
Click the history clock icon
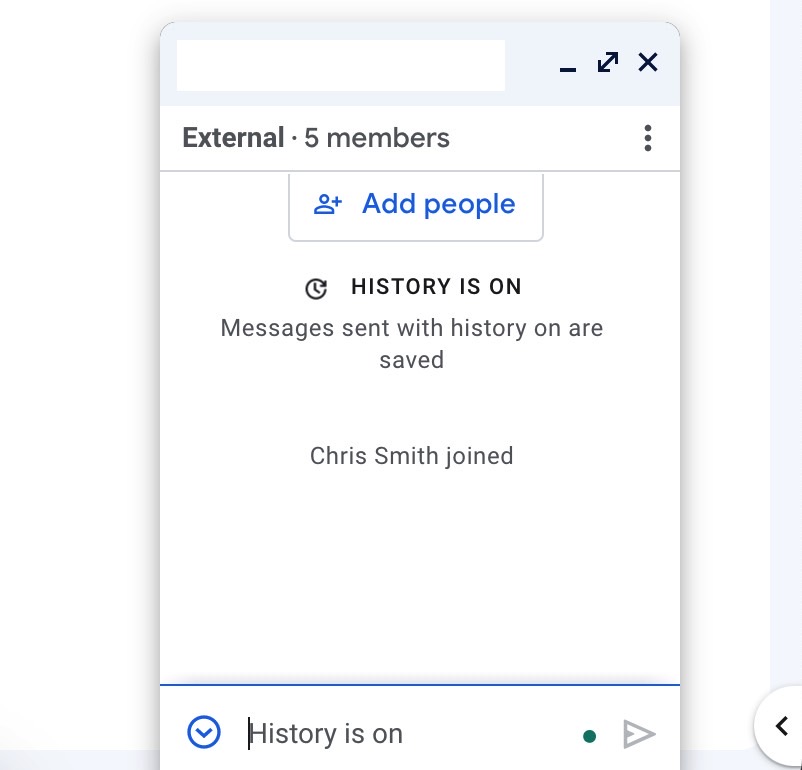316,289
